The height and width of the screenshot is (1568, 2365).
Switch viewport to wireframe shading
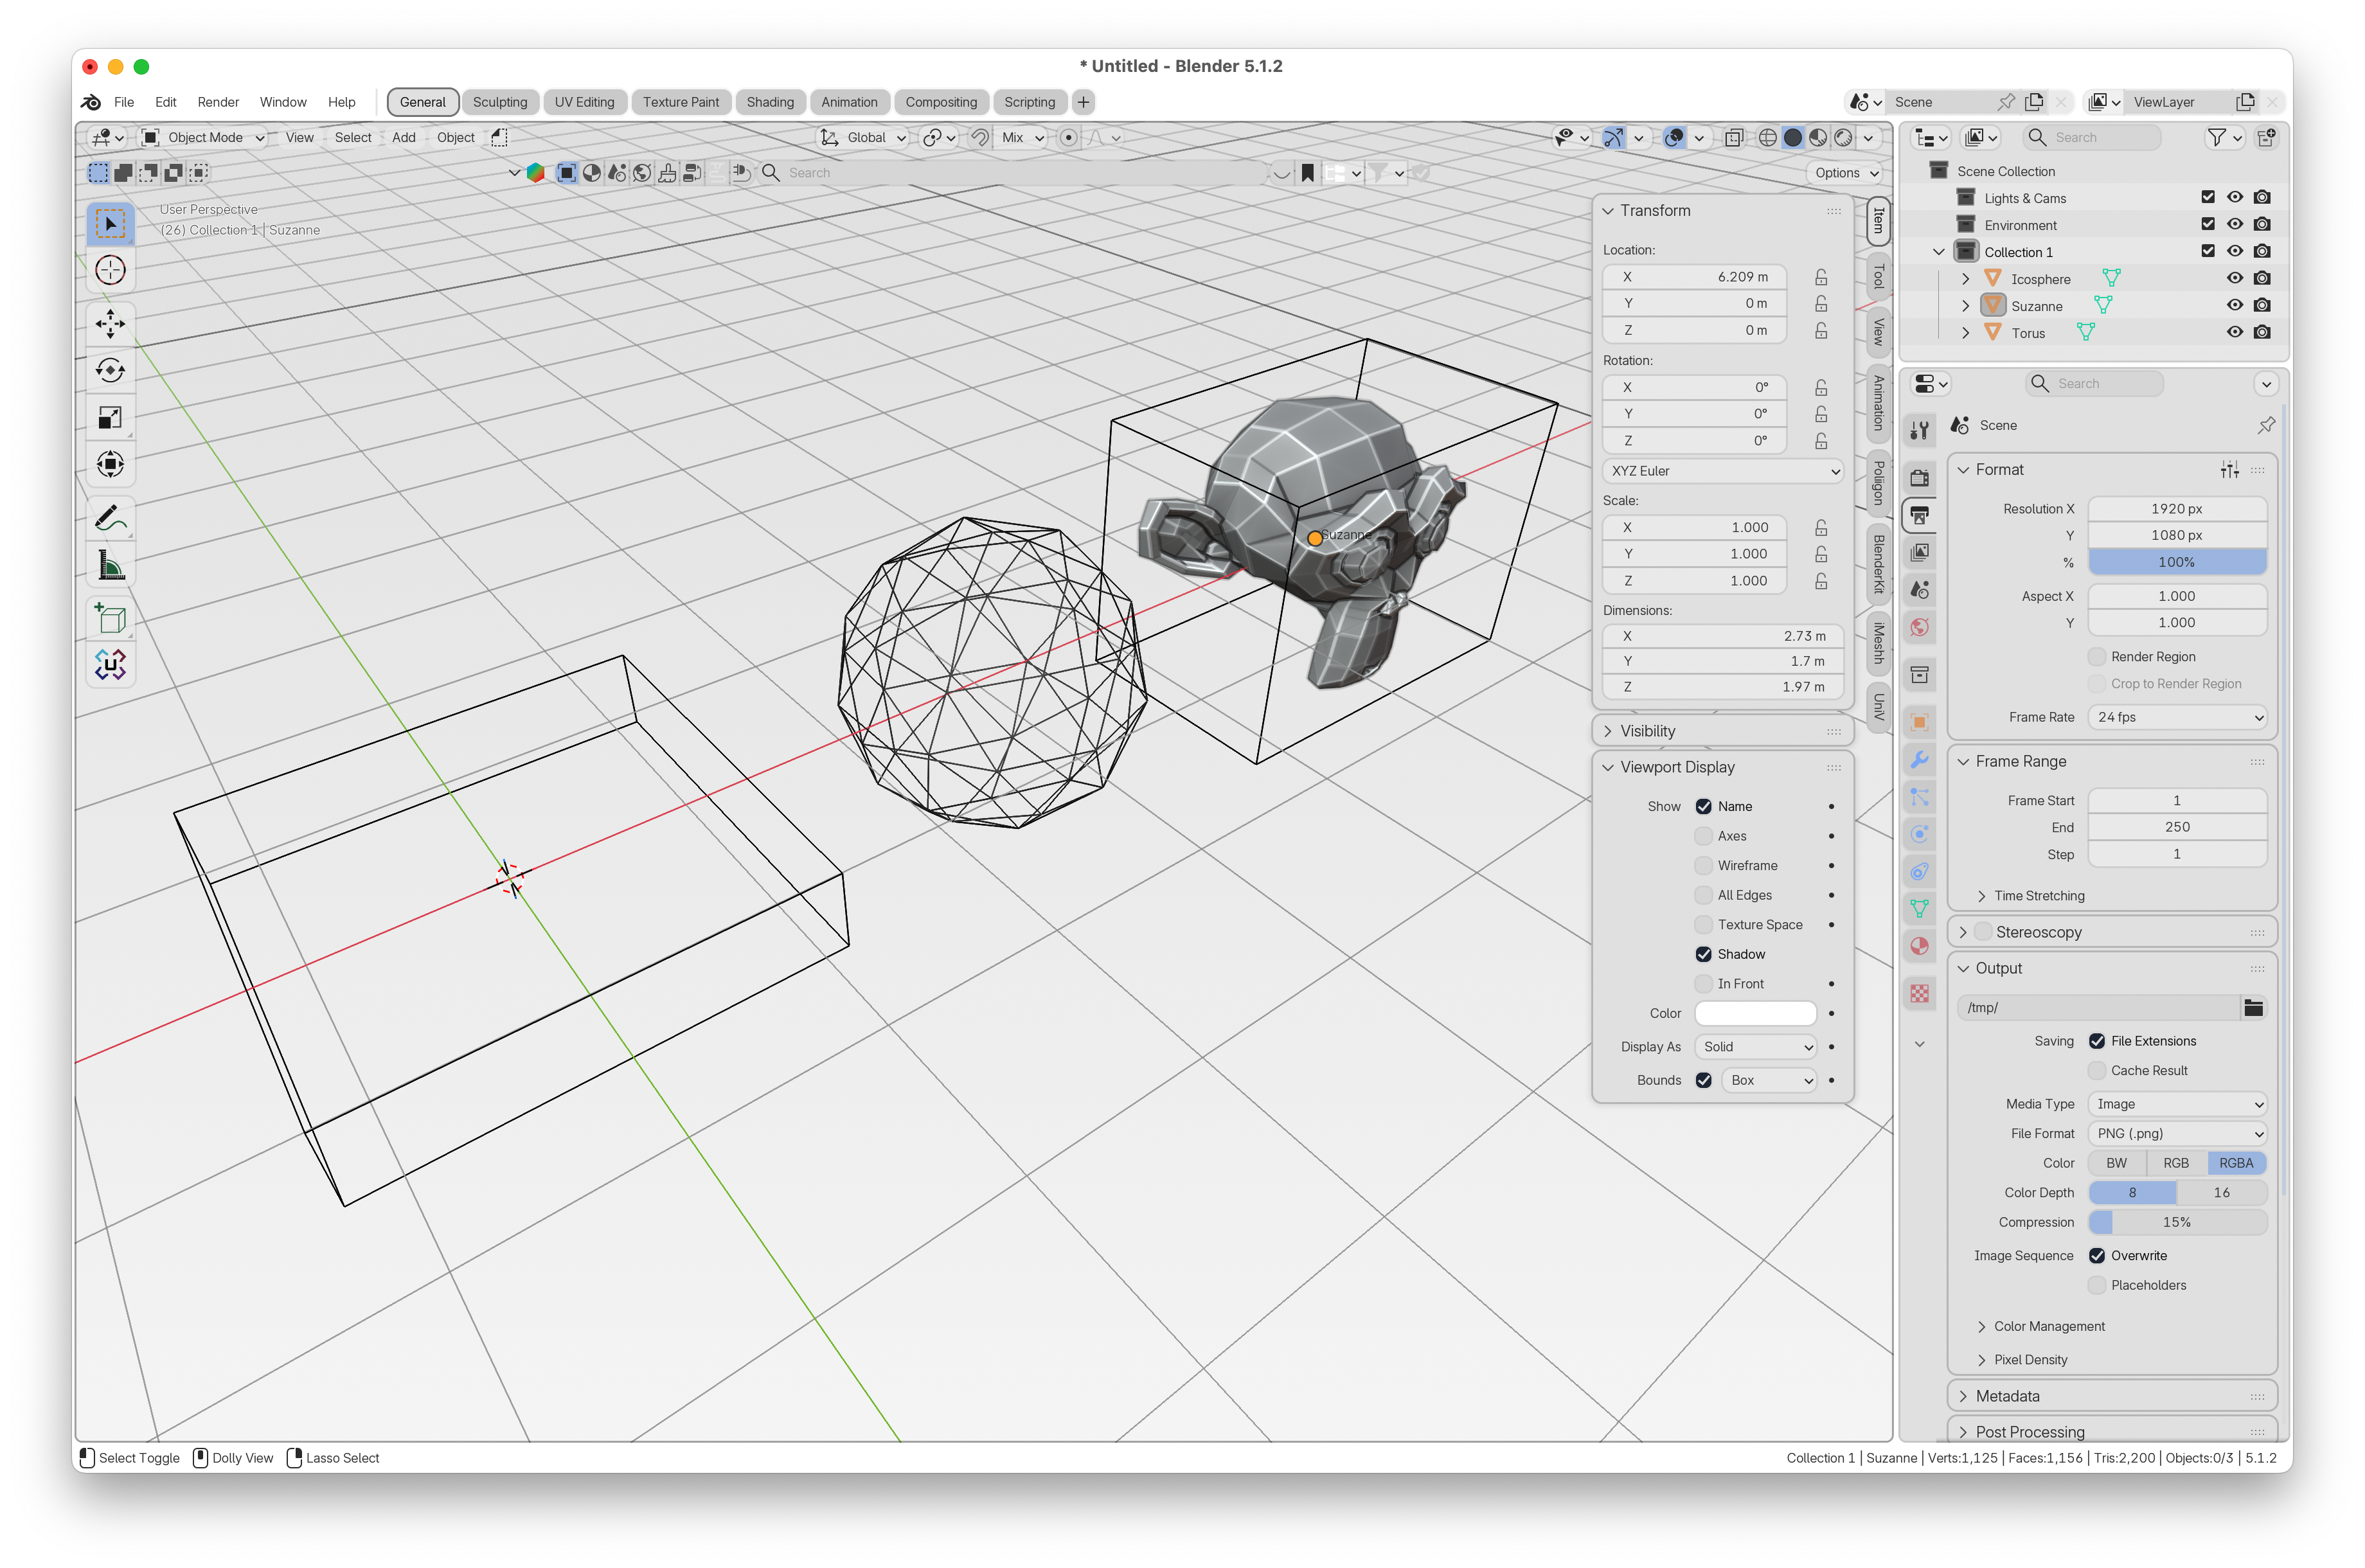(1767, 138)
